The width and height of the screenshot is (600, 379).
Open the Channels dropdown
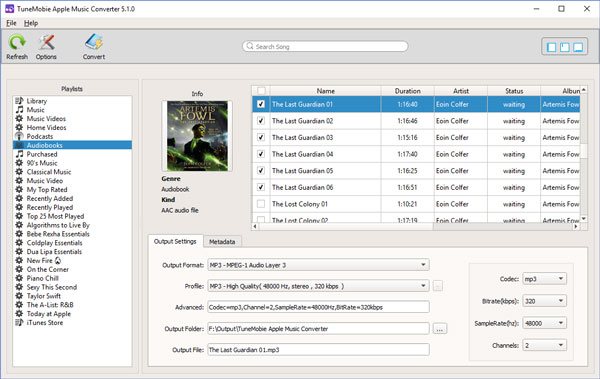tap(545, 345)
